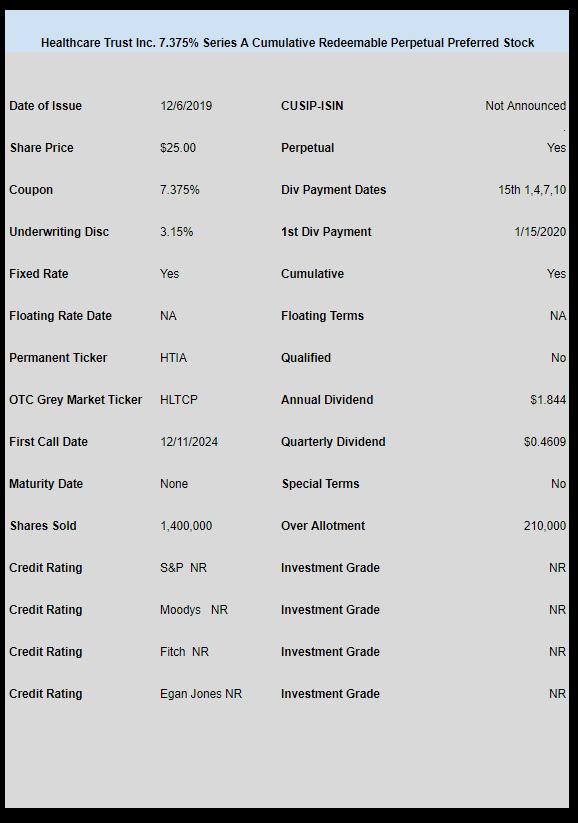Click the 1st Div Payment date 1/15/2020
The image size is (578, 823).
click(x=540, y=232)
